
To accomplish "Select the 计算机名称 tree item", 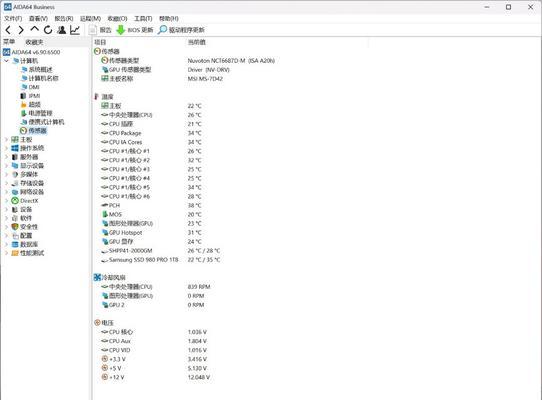I will 44,78.
